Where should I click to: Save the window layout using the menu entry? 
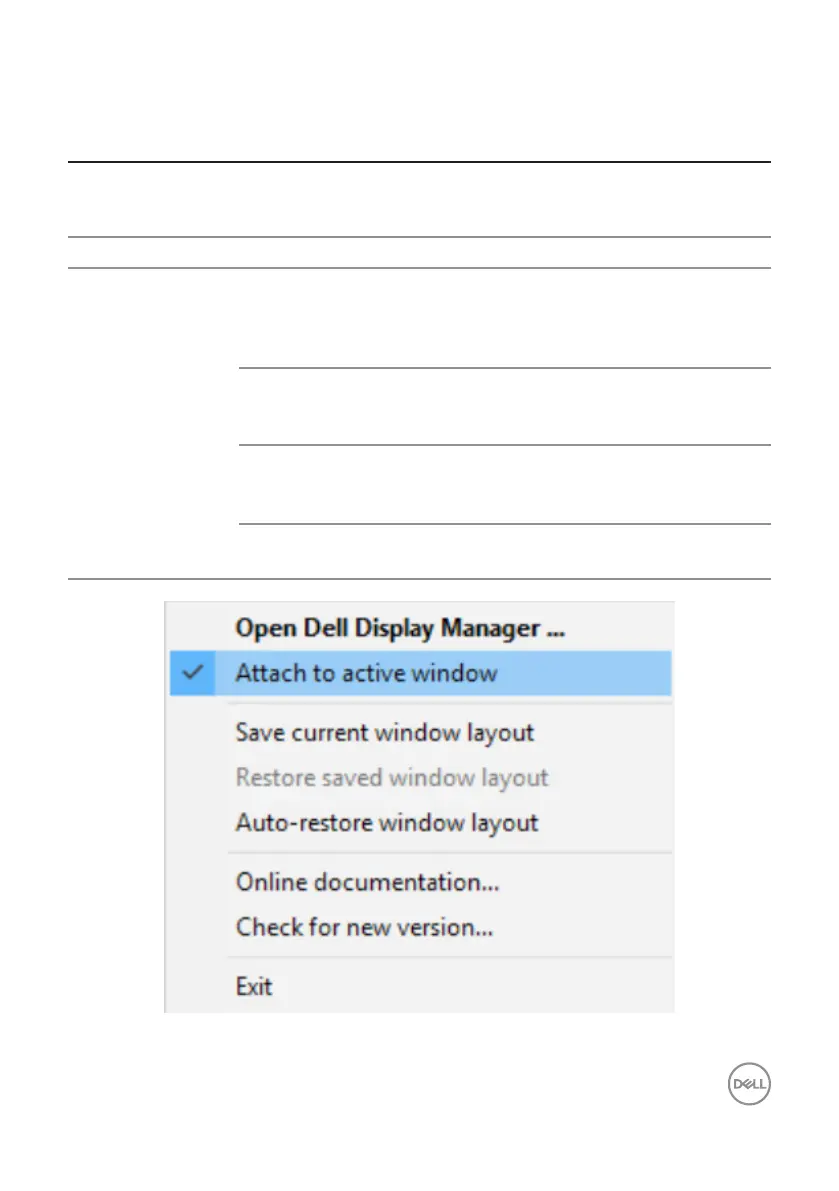click(x=384, y=732)
